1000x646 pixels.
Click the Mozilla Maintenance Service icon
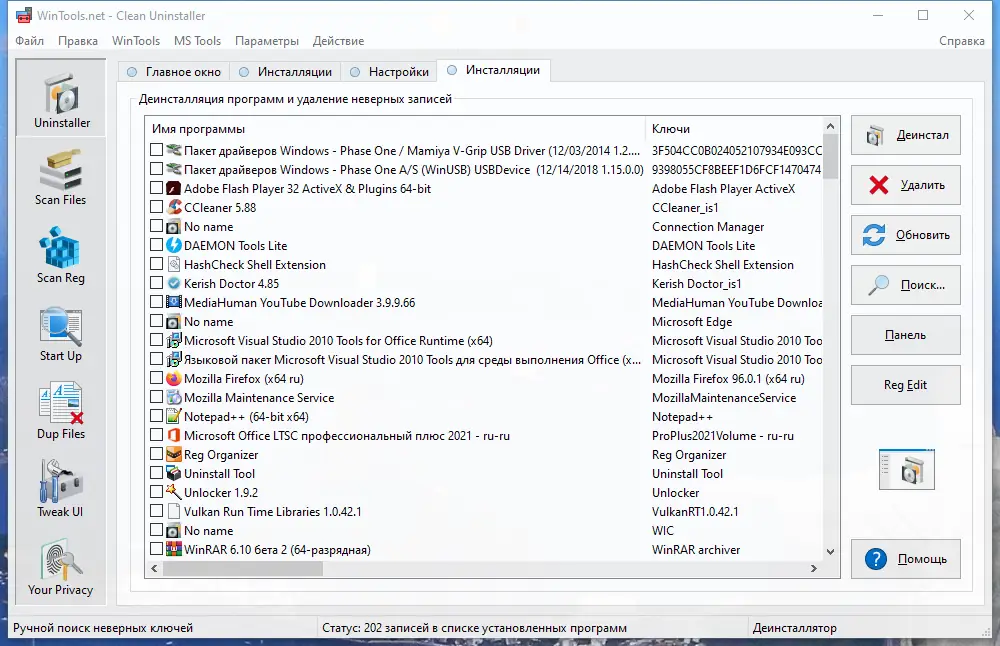pos(173,397)
